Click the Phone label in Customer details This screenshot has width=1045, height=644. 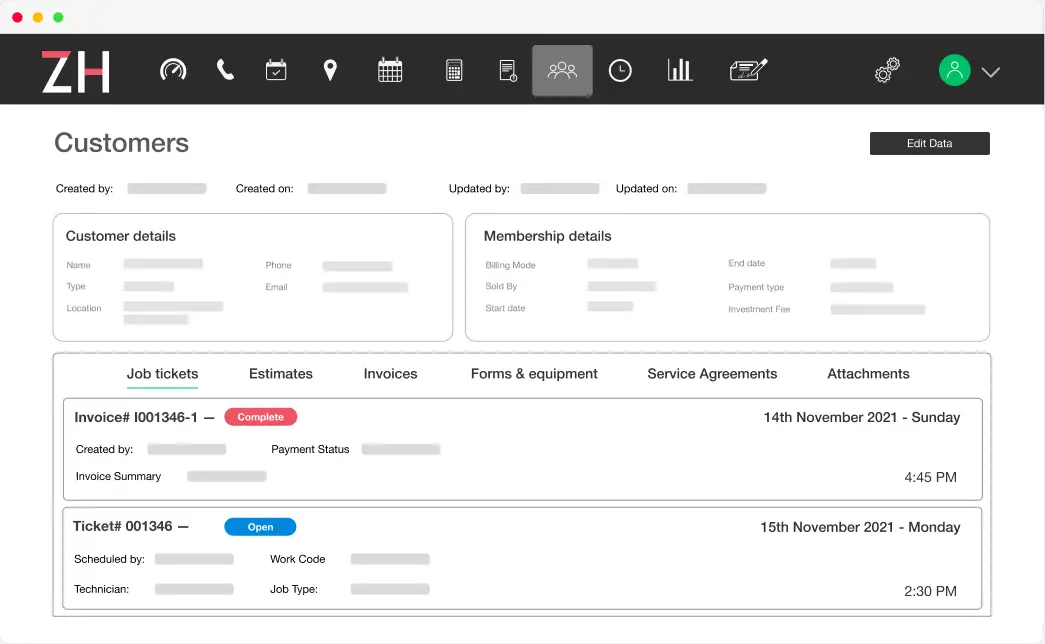pyautogui.click(x=279, y=265)
